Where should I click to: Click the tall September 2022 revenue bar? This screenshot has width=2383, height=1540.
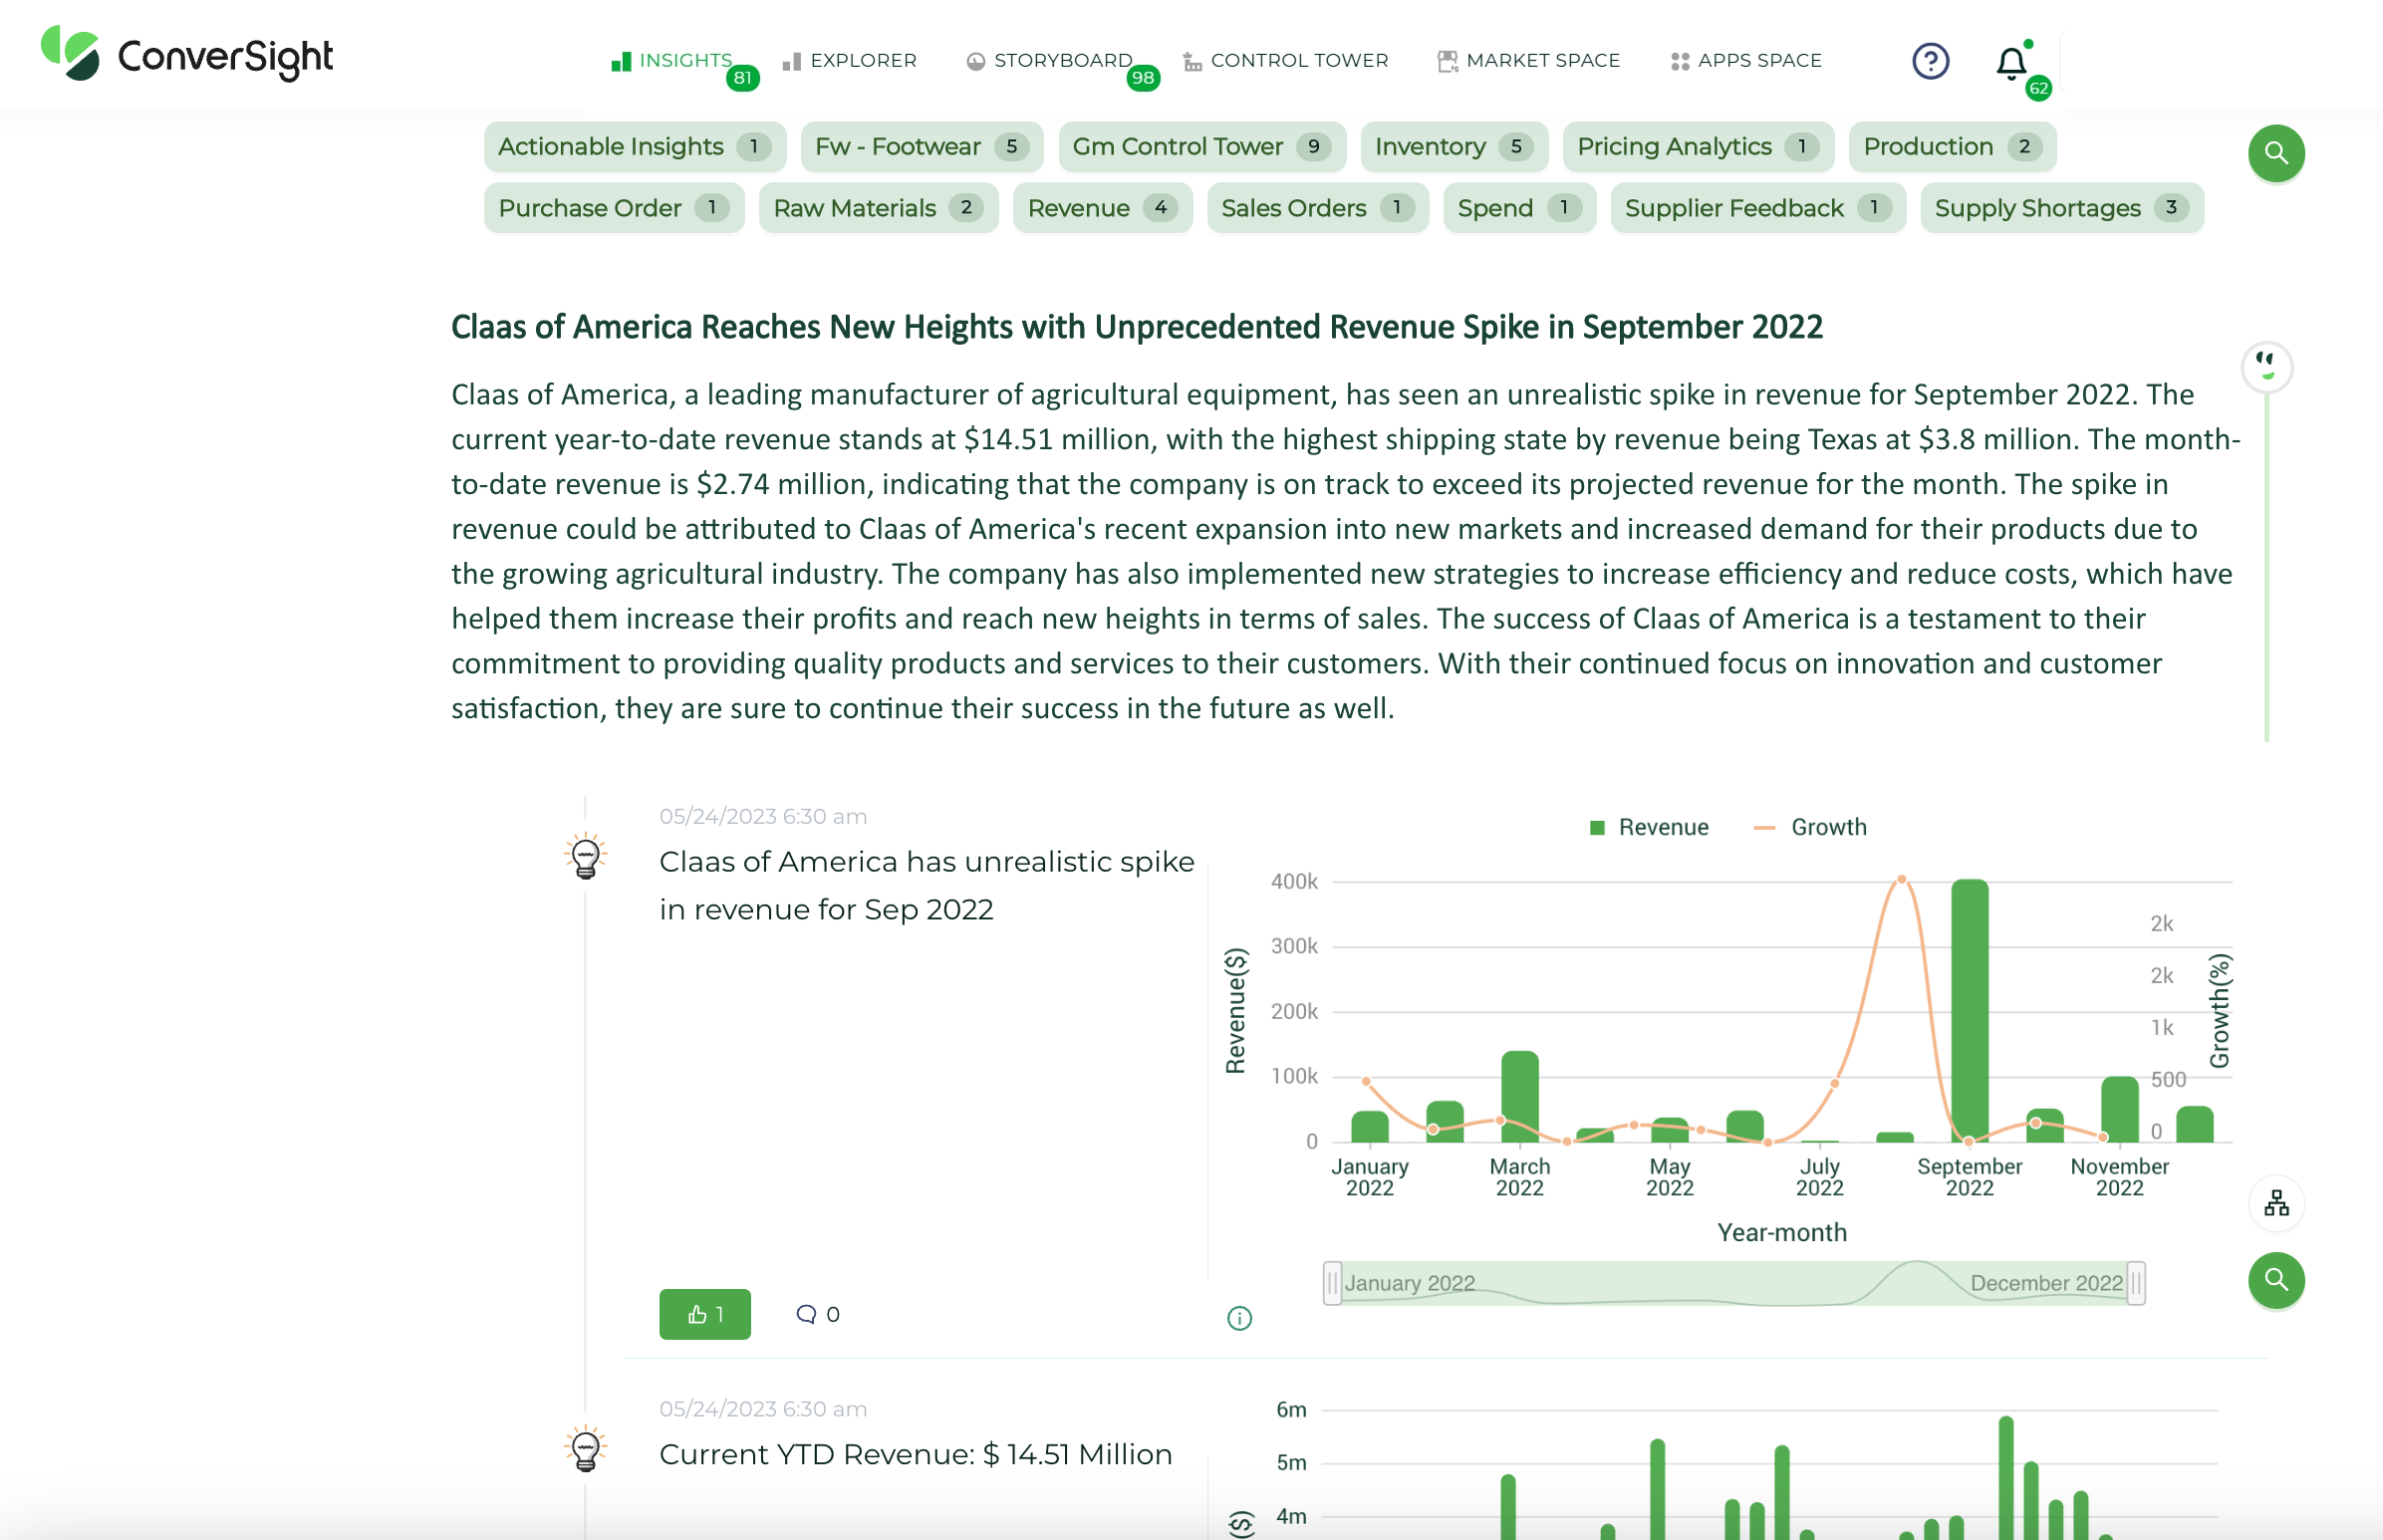tap(1969, 1010)
